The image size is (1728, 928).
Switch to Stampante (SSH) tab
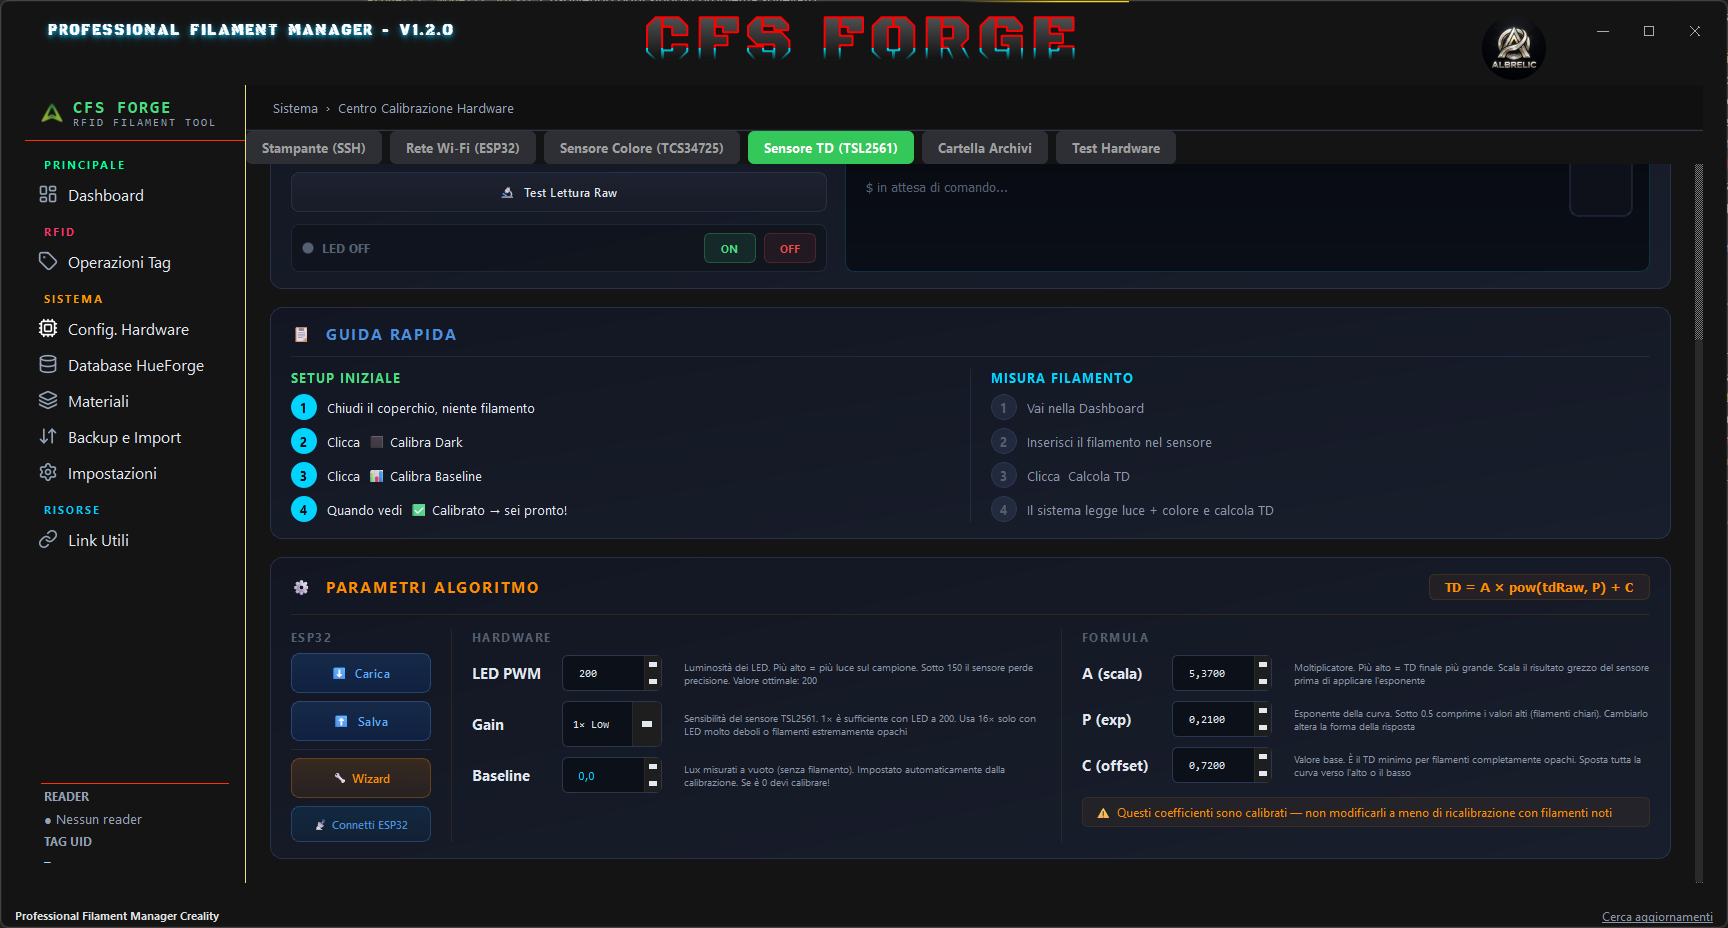pyautogui.click(x=314, y=148)
